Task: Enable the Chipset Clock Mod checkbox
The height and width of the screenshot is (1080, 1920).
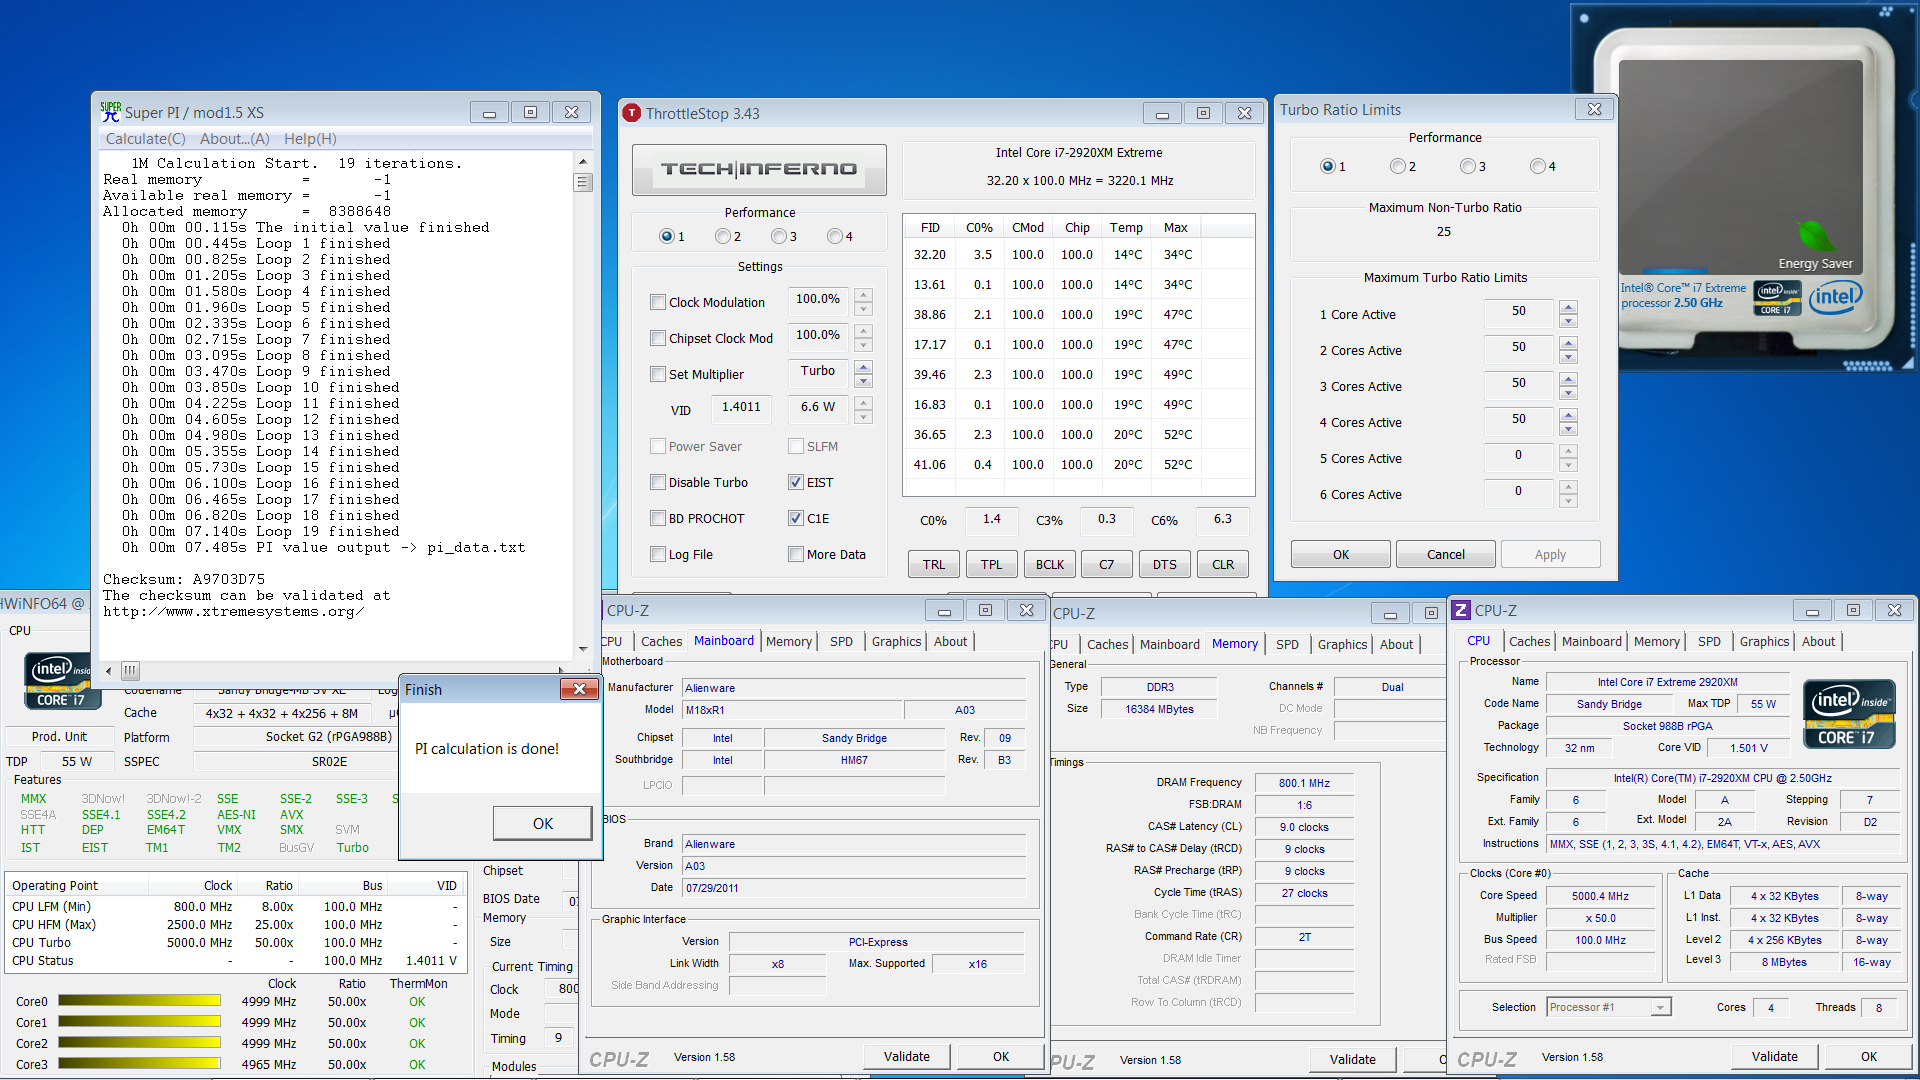Action: 658,338
